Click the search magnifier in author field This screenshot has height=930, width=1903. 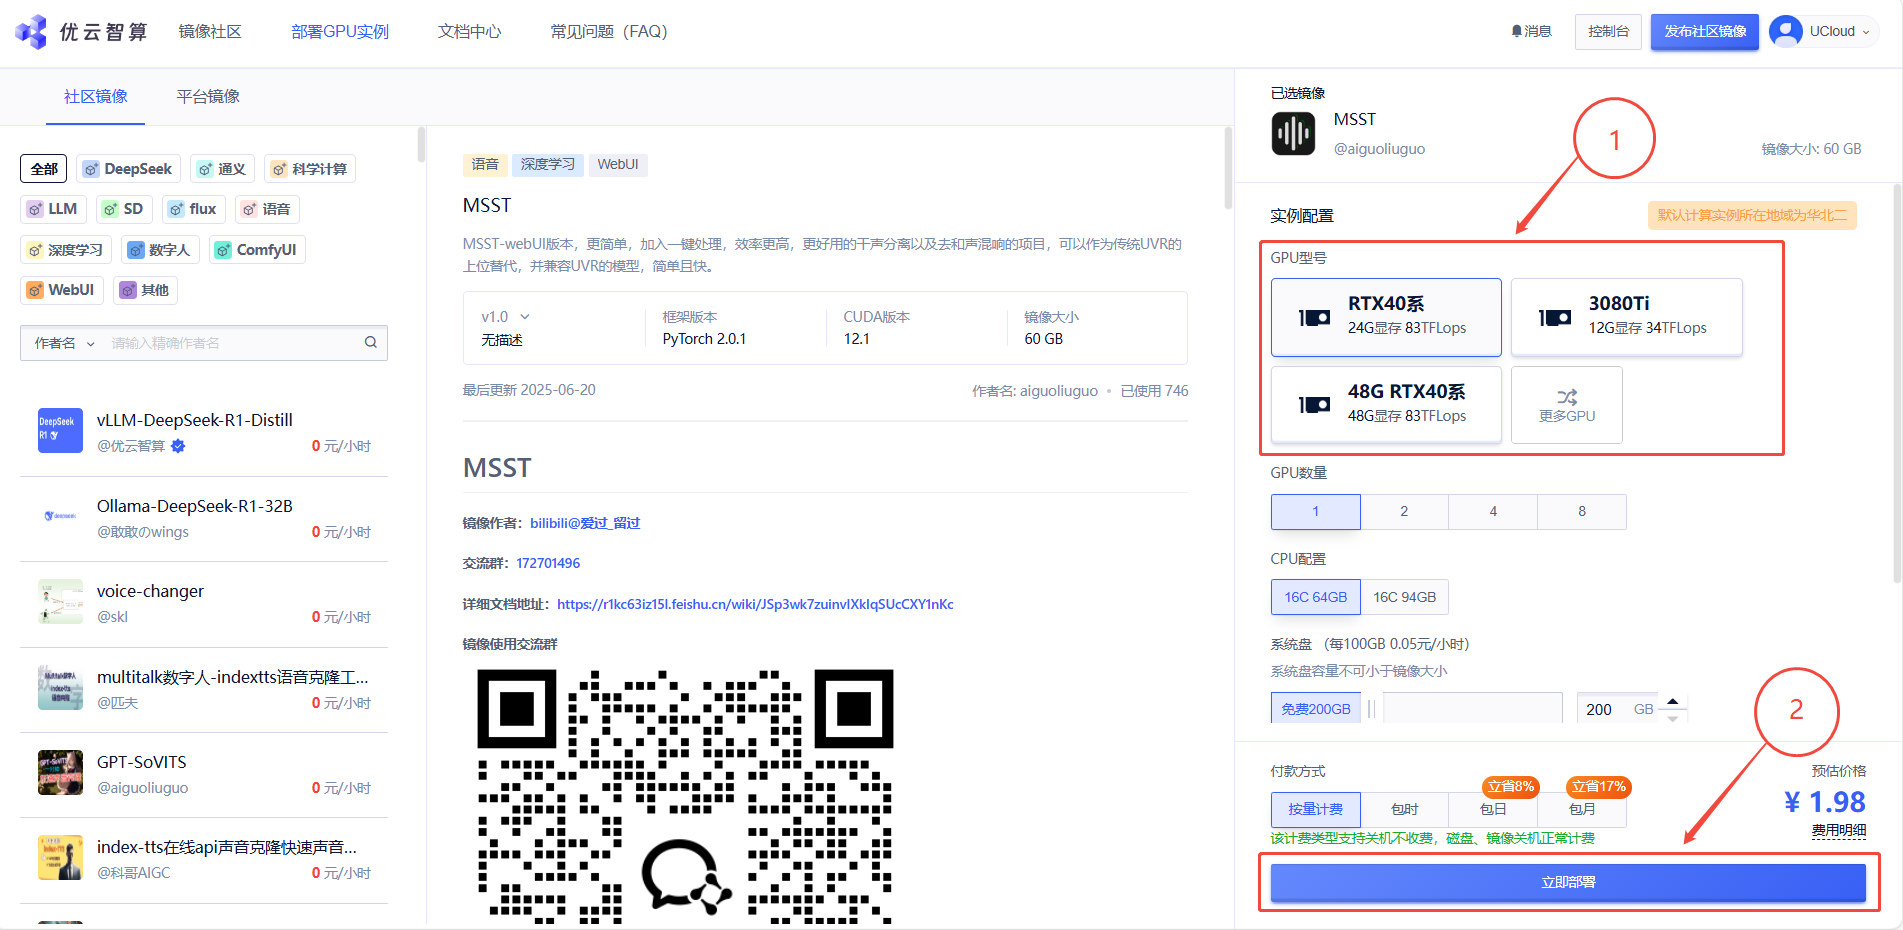pos(370,342)
